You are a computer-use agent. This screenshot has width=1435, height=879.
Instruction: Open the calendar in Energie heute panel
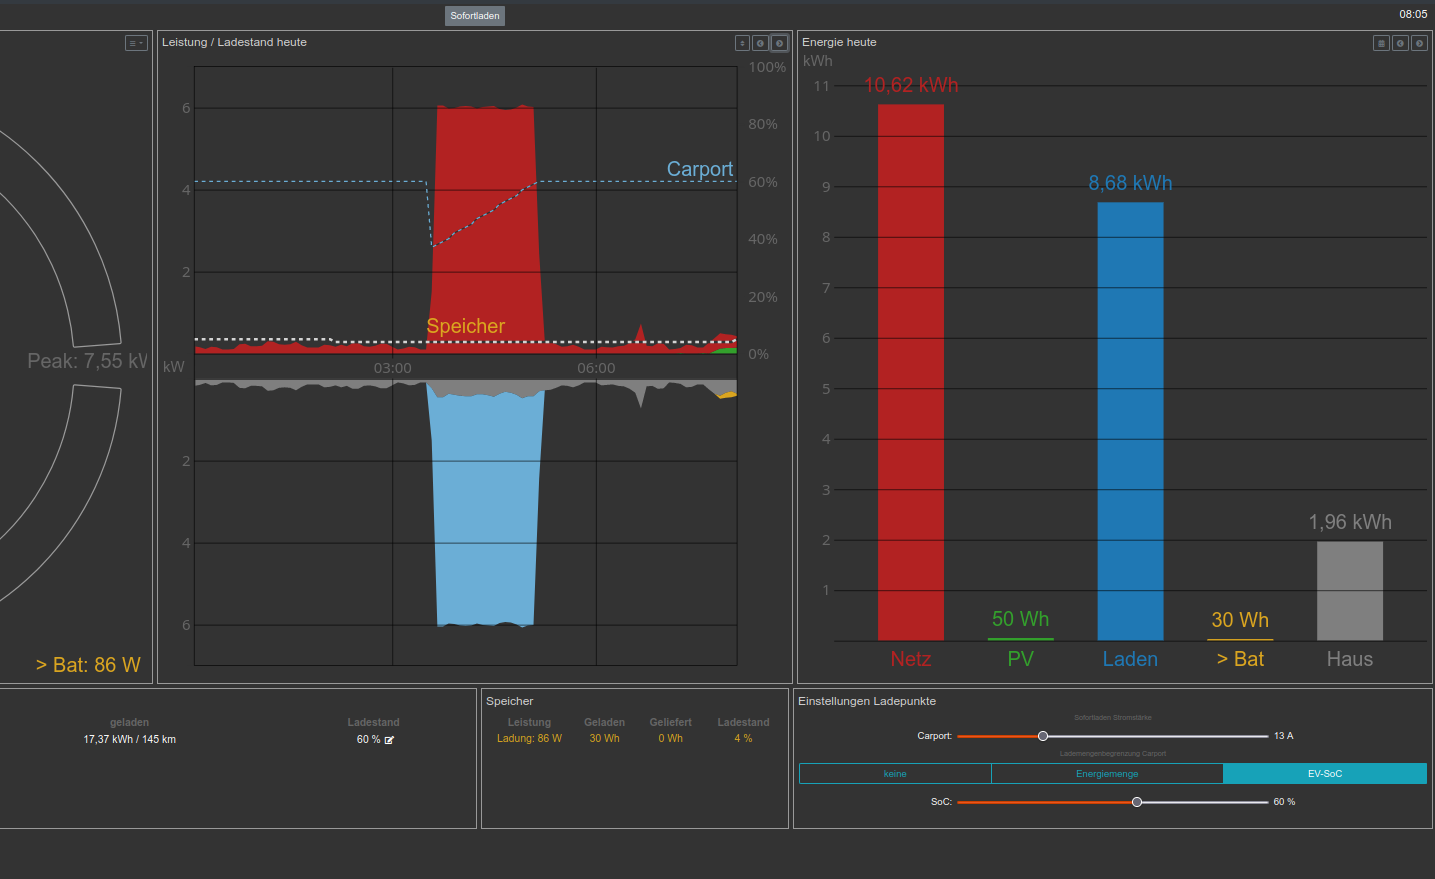(1381, 43)
